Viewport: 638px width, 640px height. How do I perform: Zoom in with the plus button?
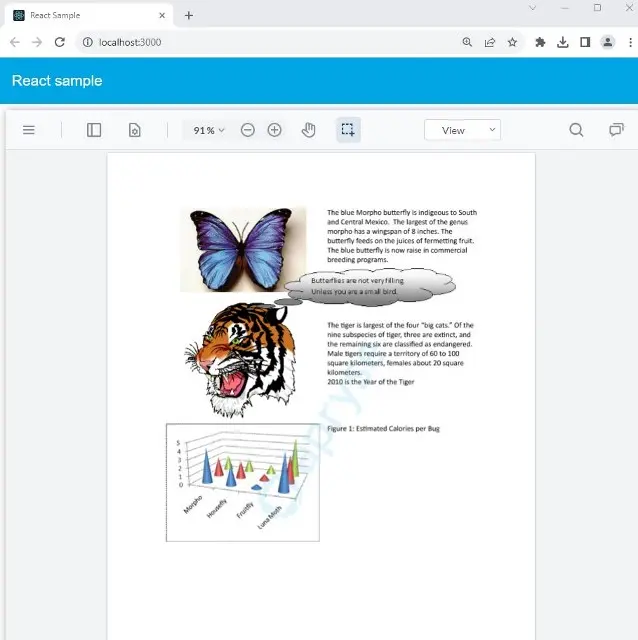click(x=274, y=130)
